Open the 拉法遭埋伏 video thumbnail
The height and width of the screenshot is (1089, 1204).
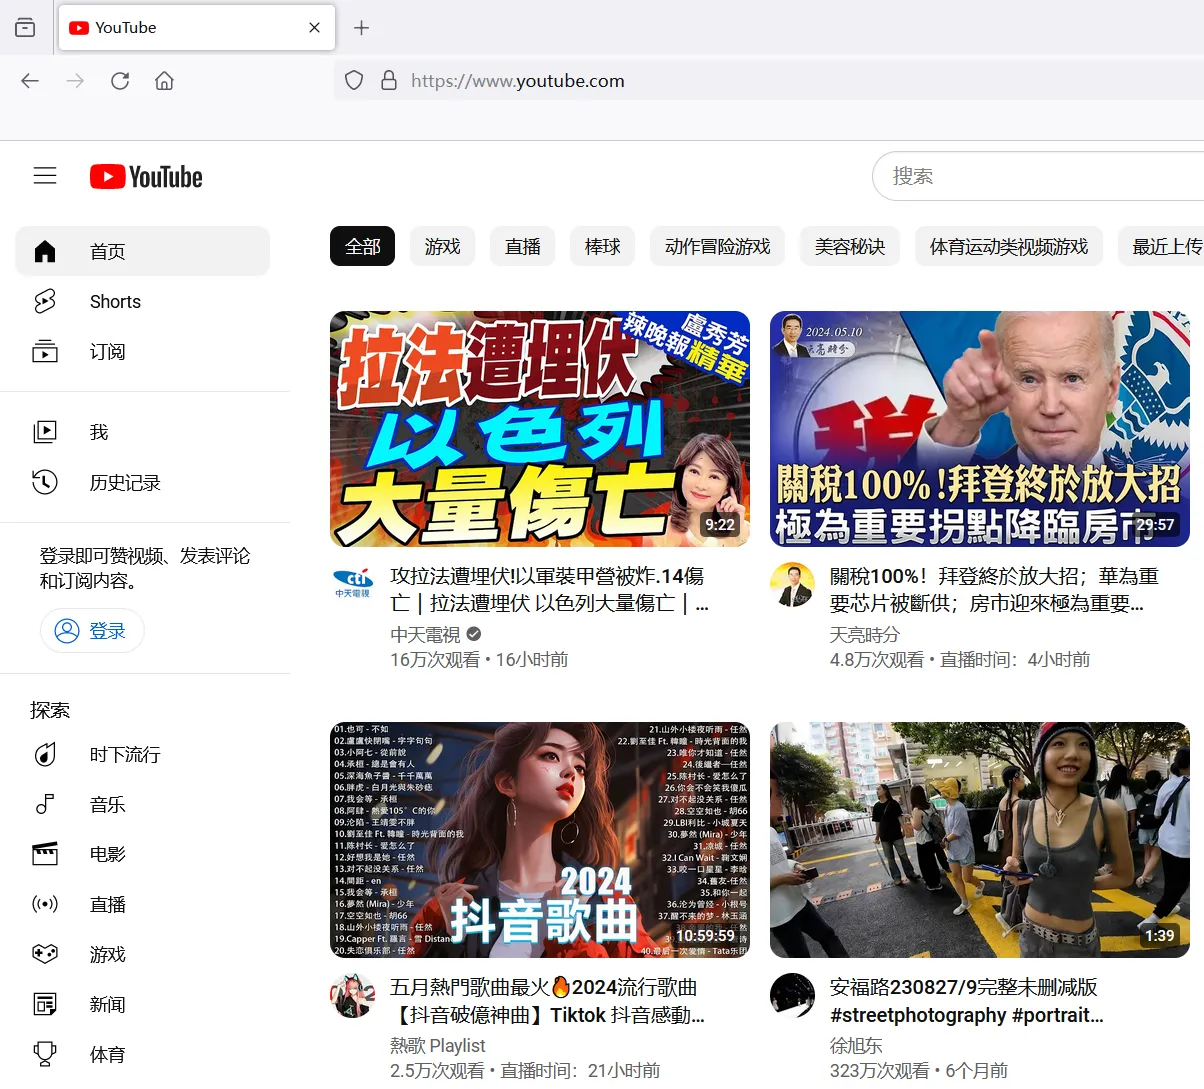point(539,429)
